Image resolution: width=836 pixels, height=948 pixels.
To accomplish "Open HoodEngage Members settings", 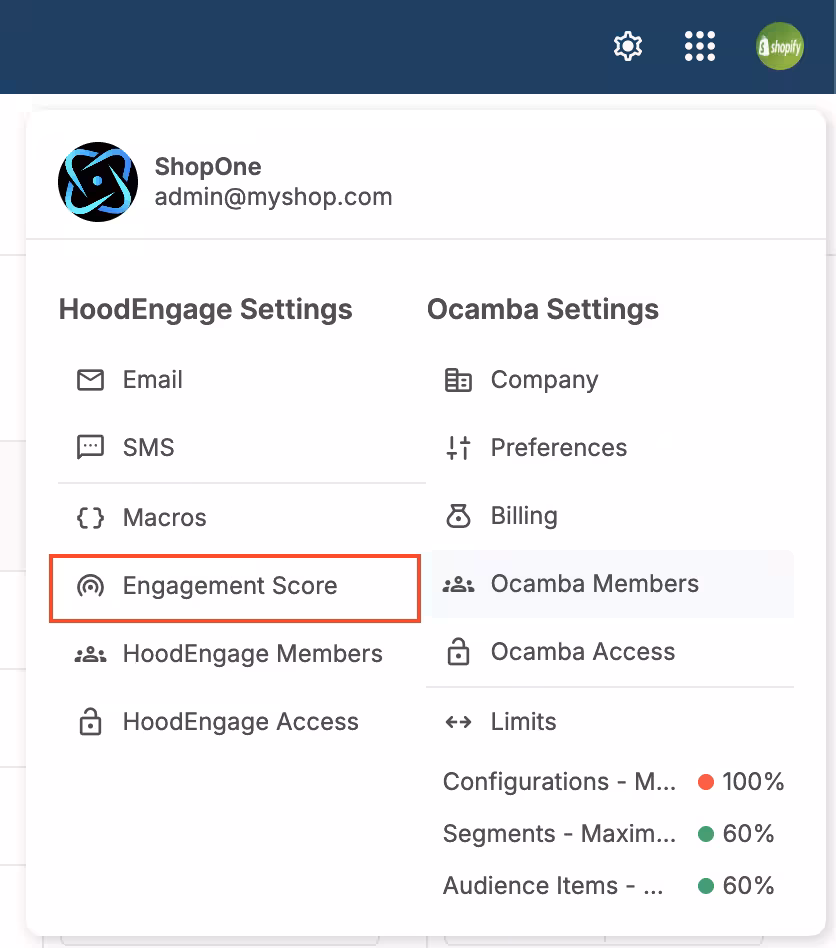I will 252,653.
